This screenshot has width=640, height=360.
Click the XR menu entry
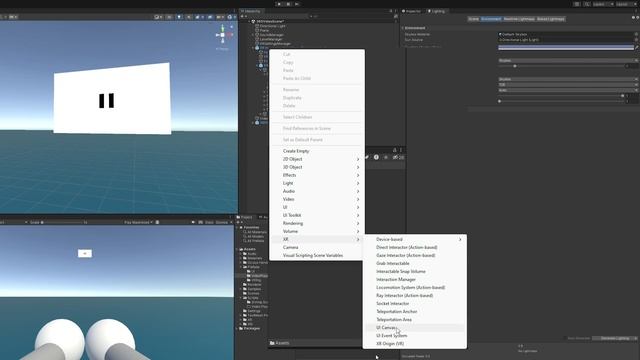pos(317,239)
